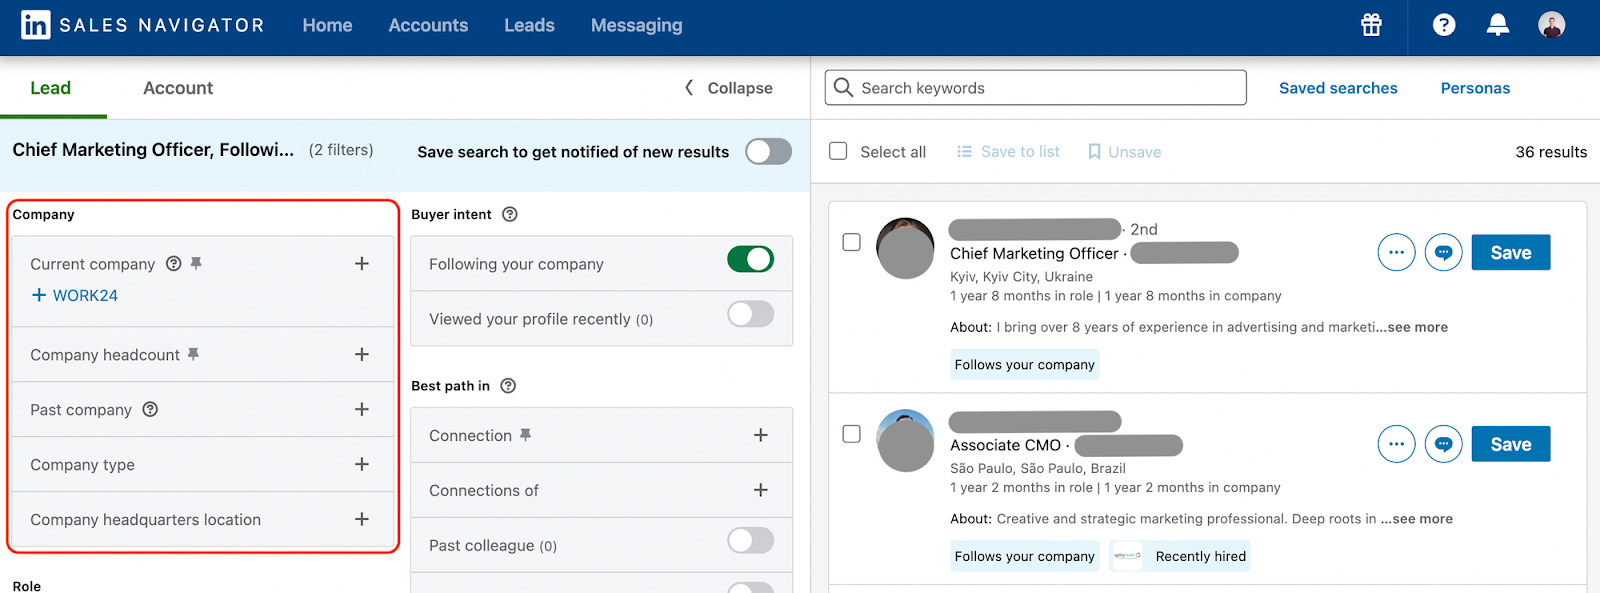Check the Select all checkbox

tap(838, 151)
